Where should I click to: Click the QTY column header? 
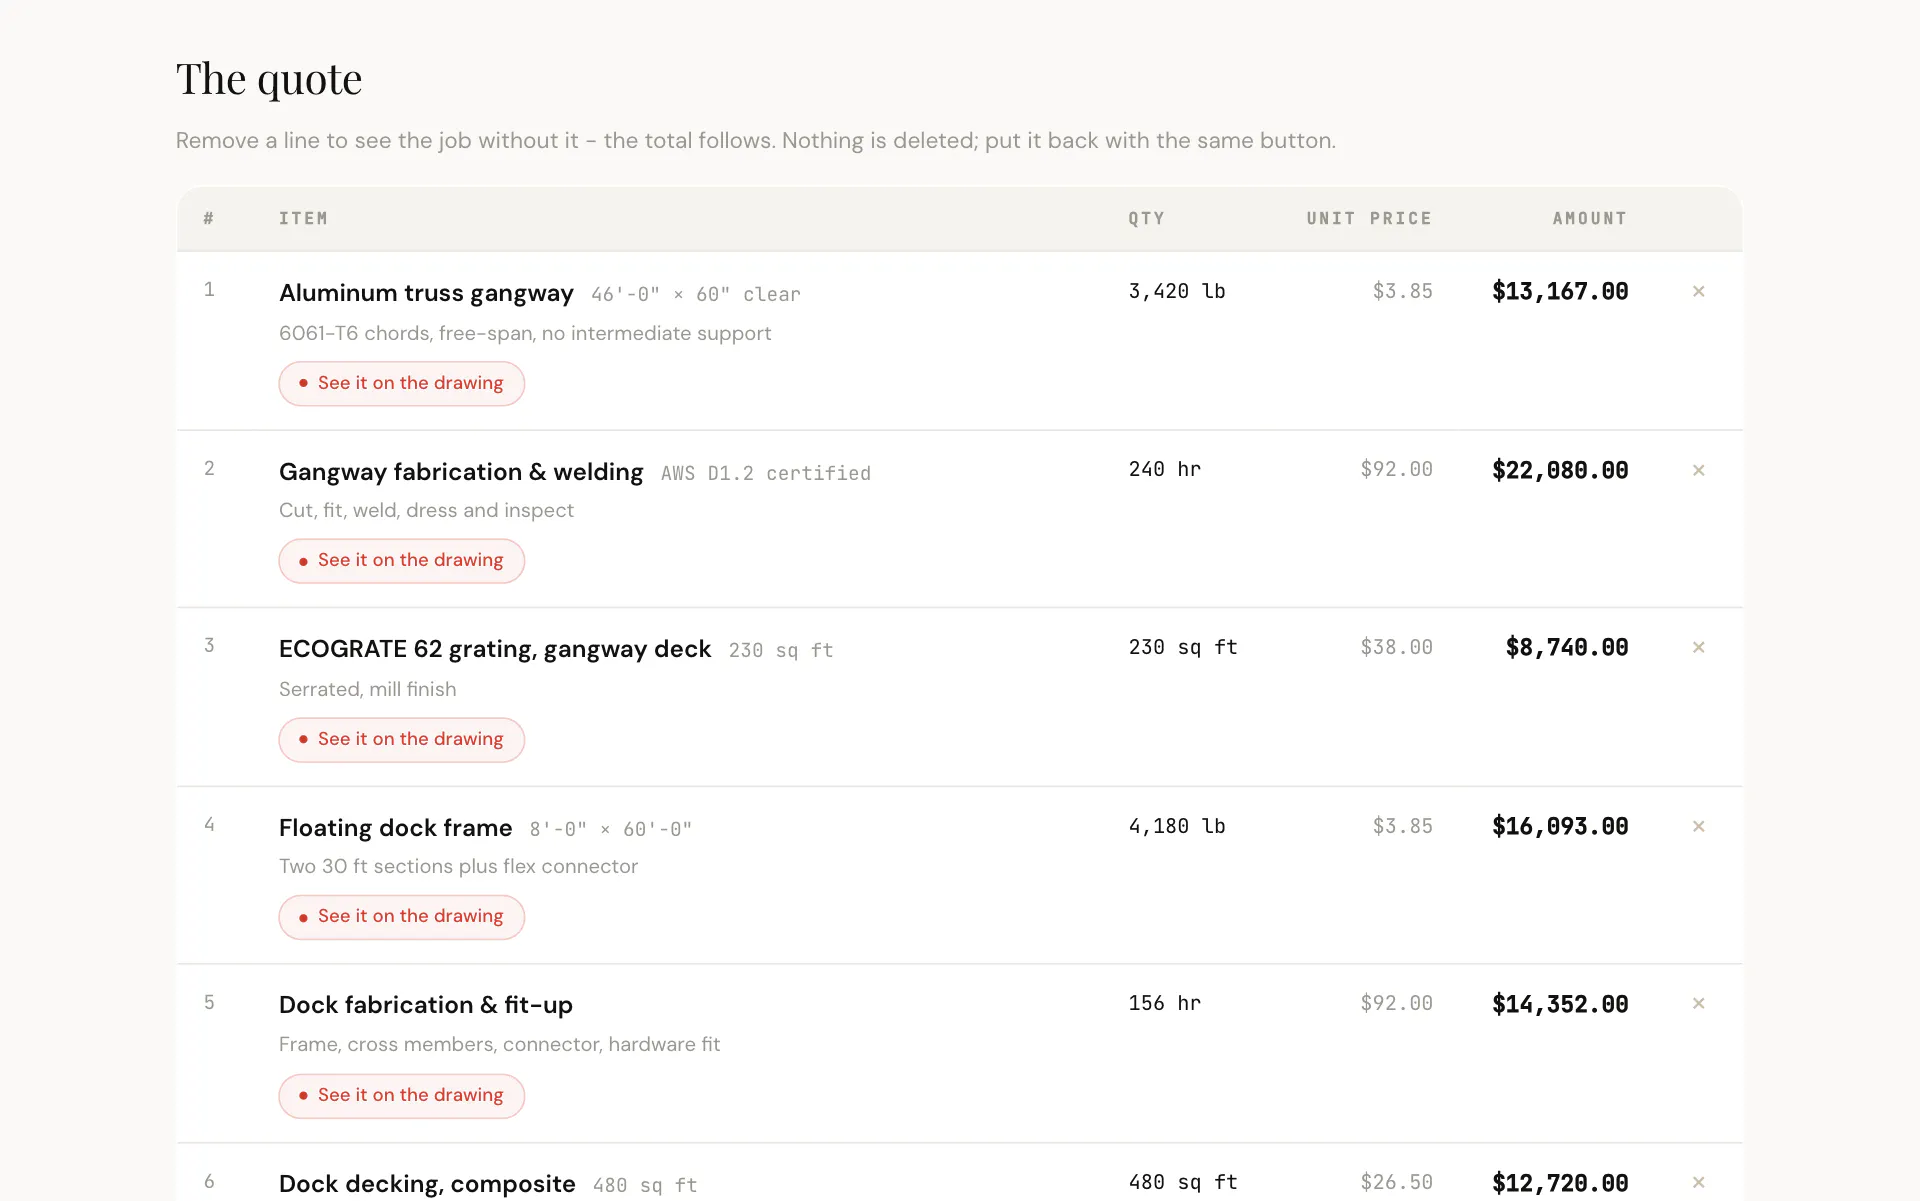click(1146, 218)
